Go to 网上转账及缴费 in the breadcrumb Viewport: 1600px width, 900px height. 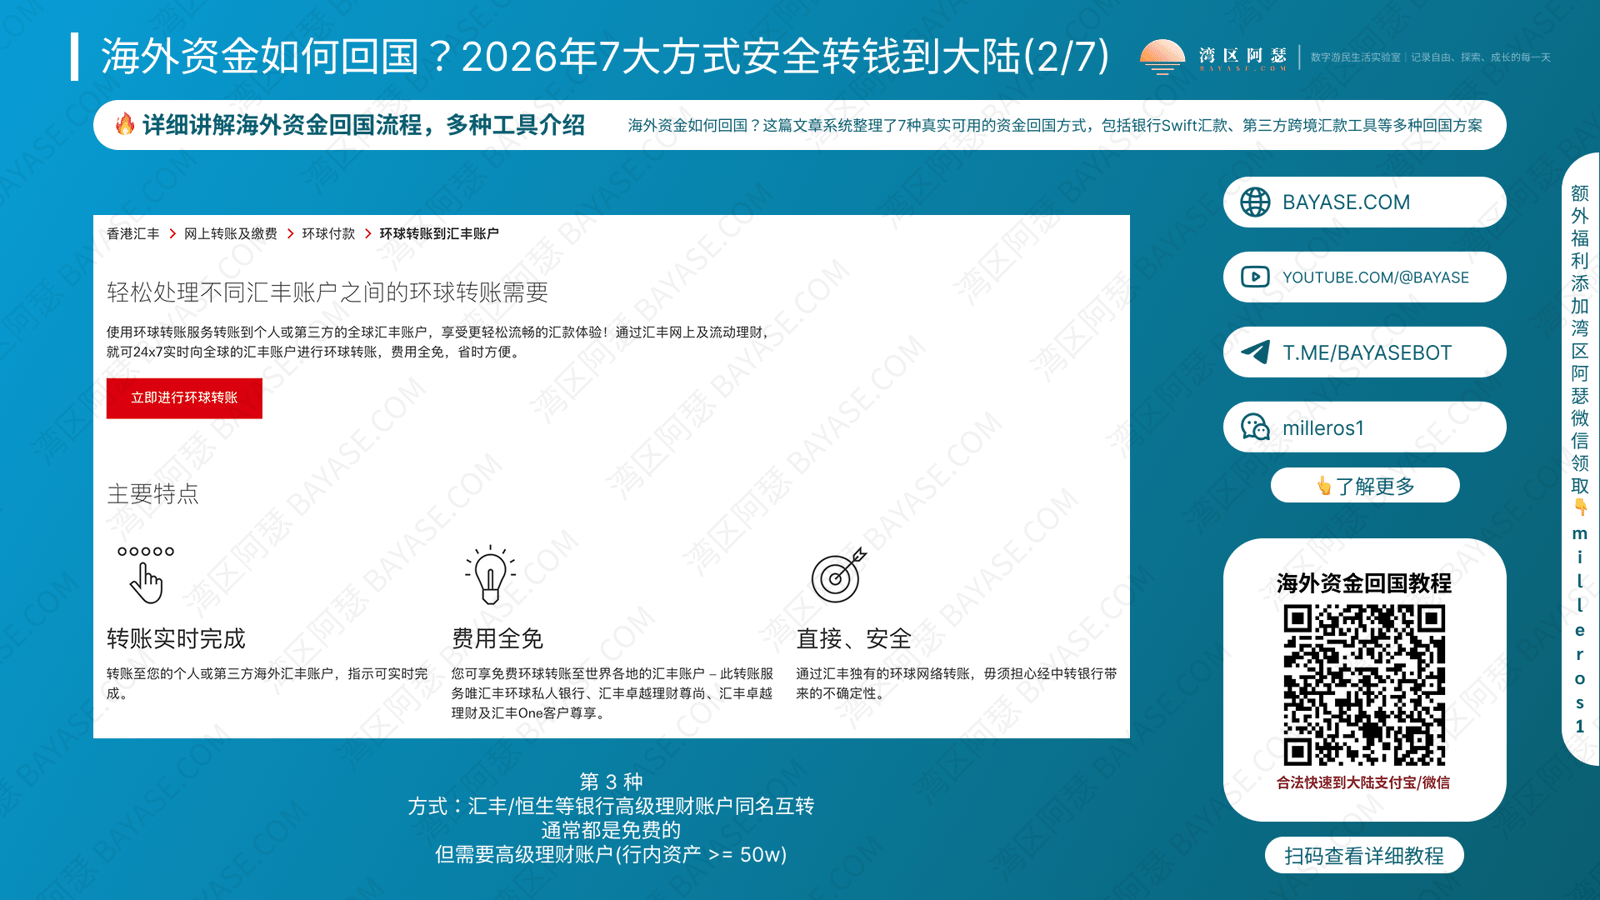click(230, 233)
